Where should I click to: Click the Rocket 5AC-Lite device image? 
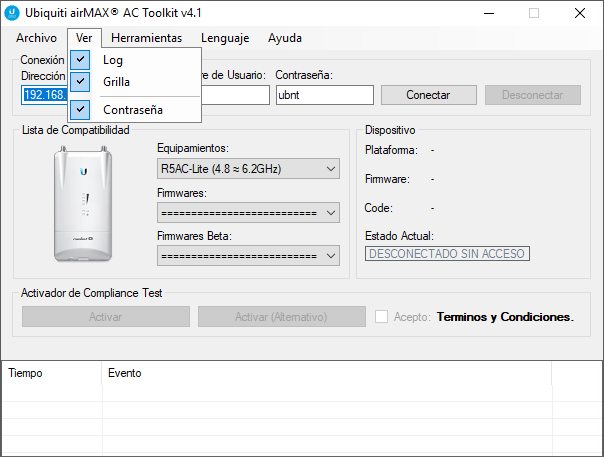coord(83,204)
